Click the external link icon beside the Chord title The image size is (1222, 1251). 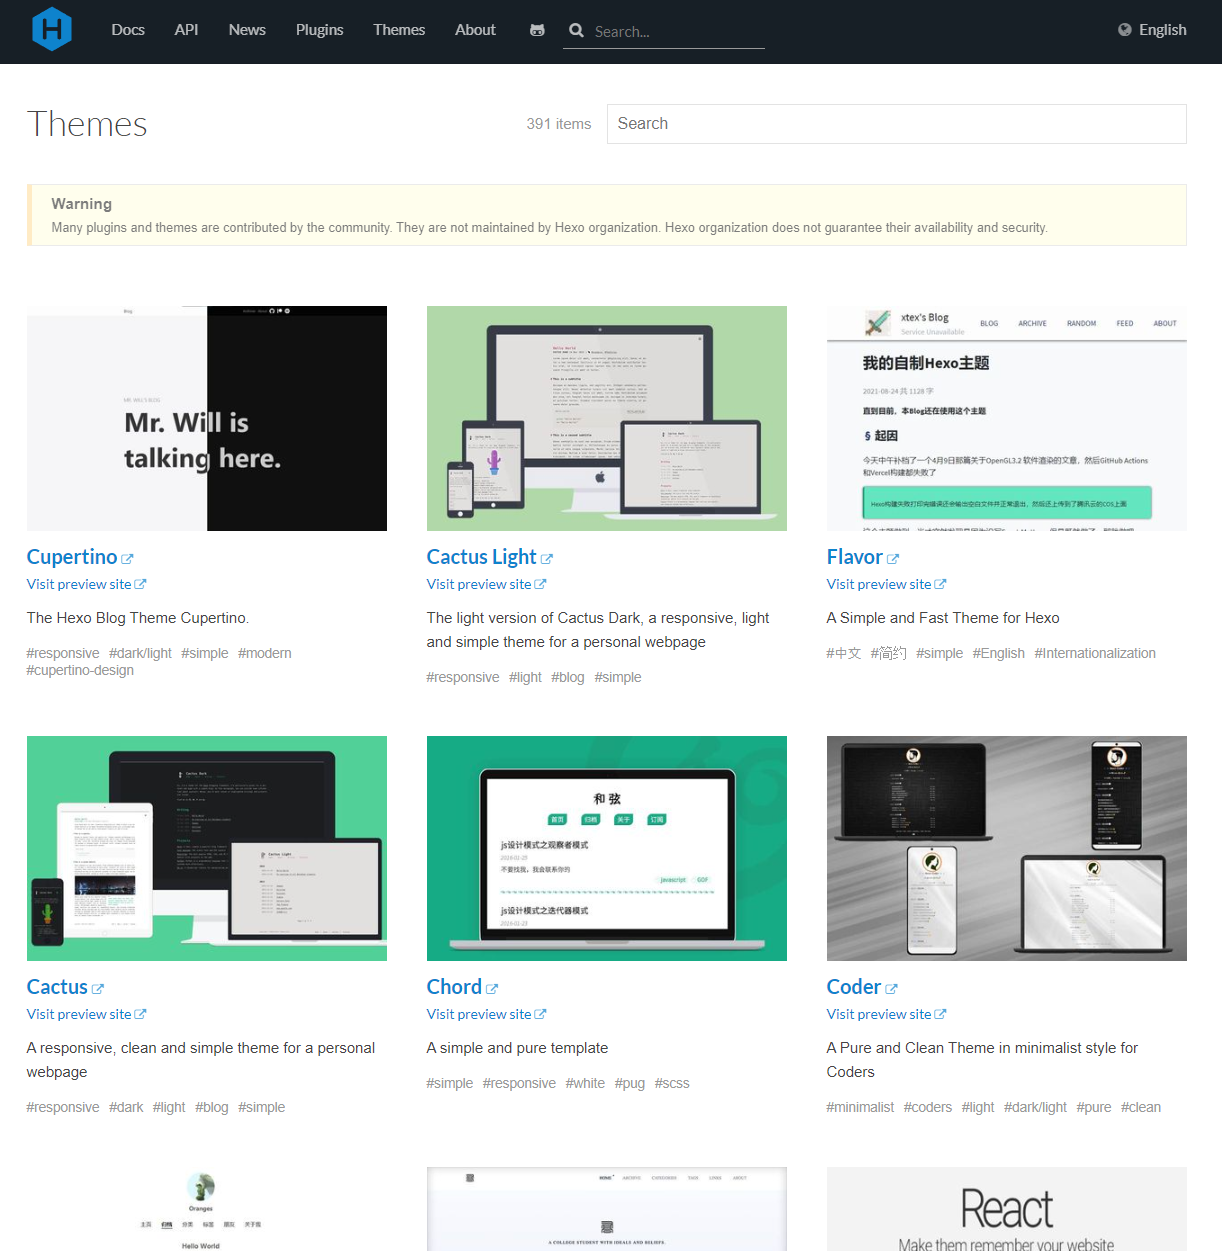tap(492, 989)
